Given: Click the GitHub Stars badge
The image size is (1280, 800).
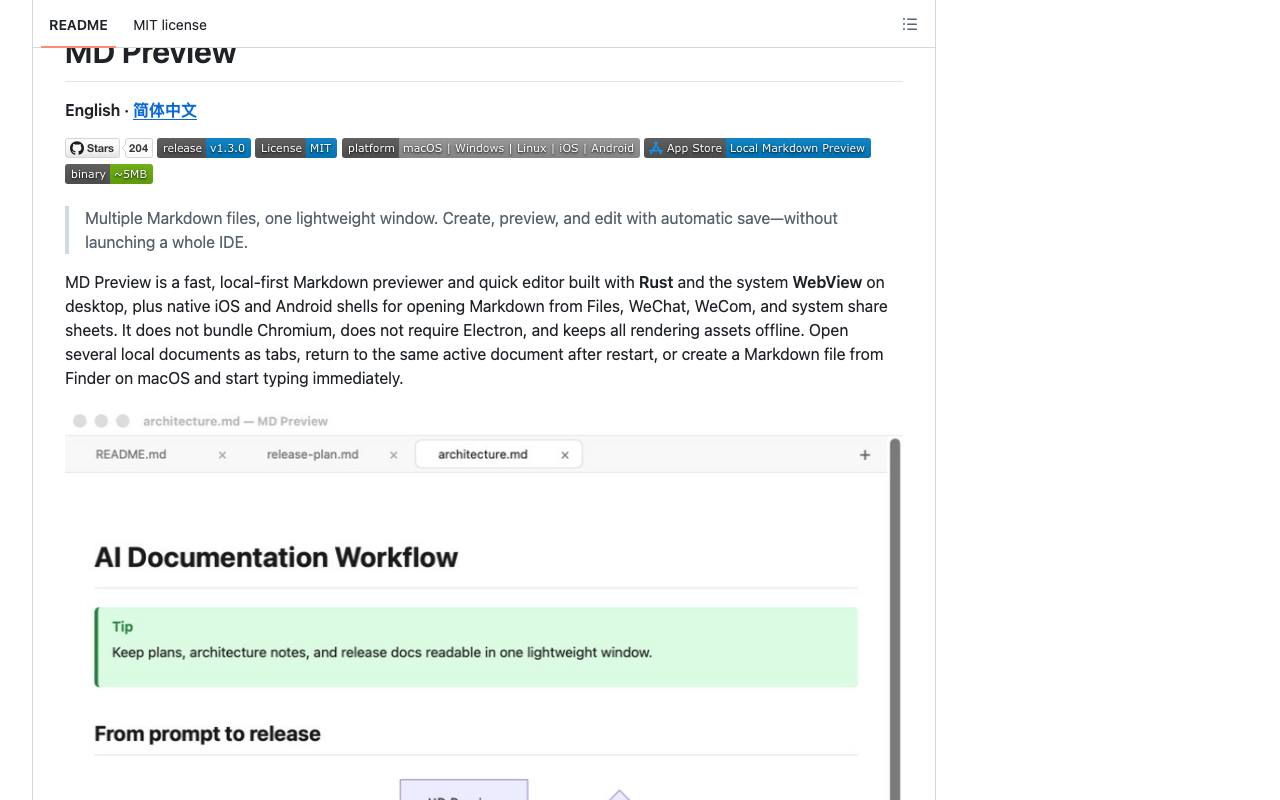Looking at the screenshot, I should [x=92, y=148].
